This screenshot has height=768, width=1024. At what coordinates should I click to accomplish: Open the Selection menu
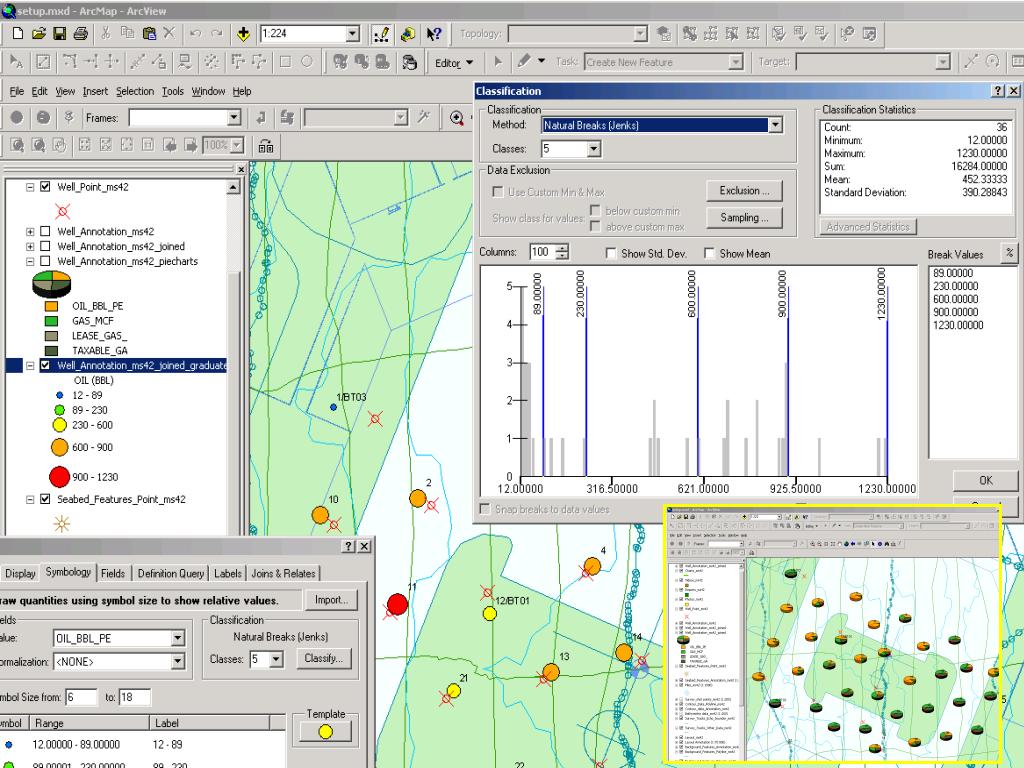[135, 91]
